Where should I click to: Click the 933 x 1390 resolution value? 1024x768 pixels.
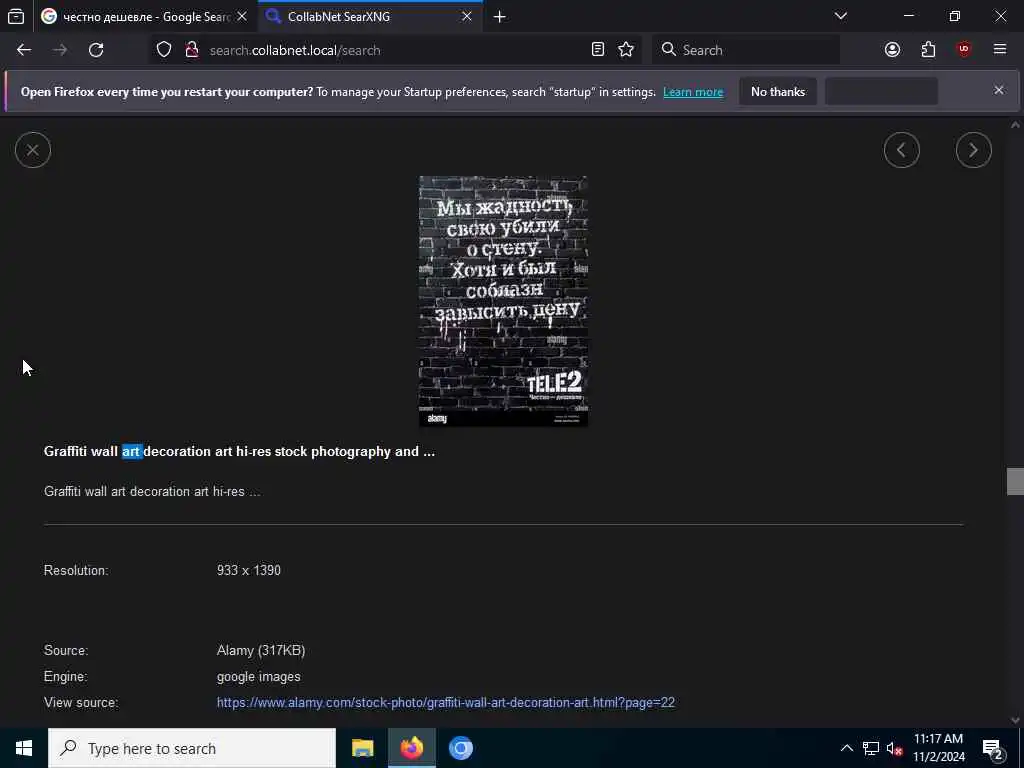coord(249,570)
